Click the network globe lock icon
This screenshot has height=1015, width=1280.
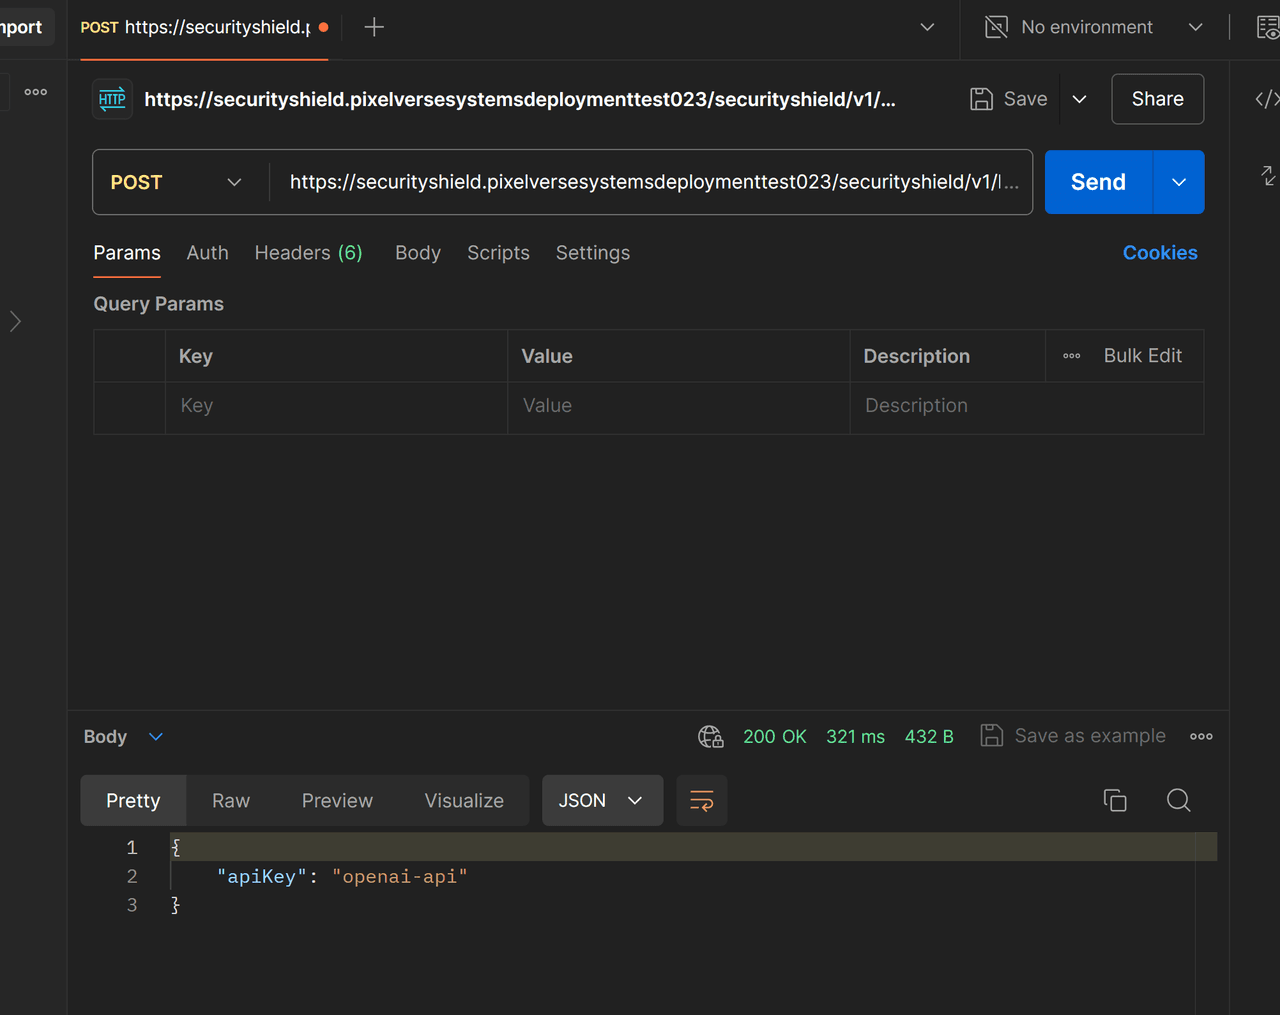point(710,737)
